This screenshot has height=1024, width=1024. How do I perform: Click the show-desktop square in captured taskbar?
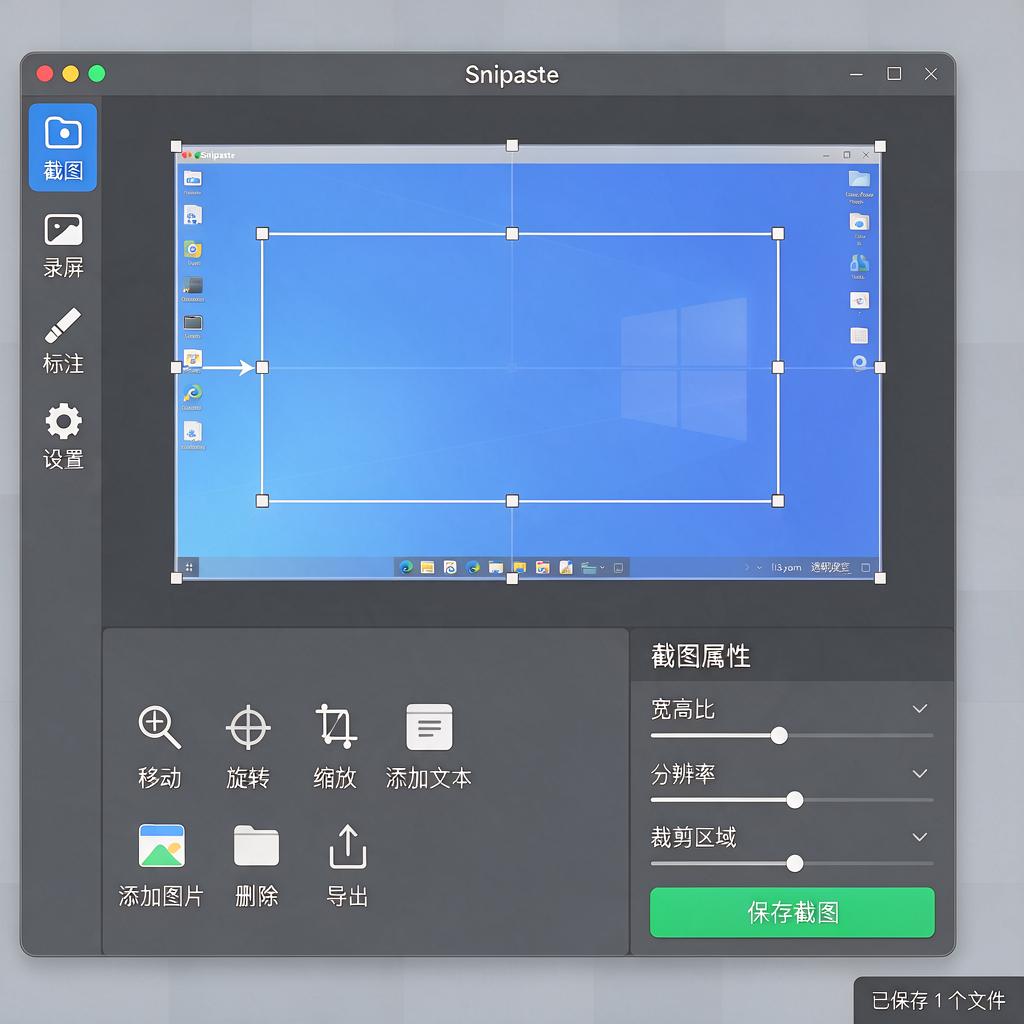pos(865,568)
